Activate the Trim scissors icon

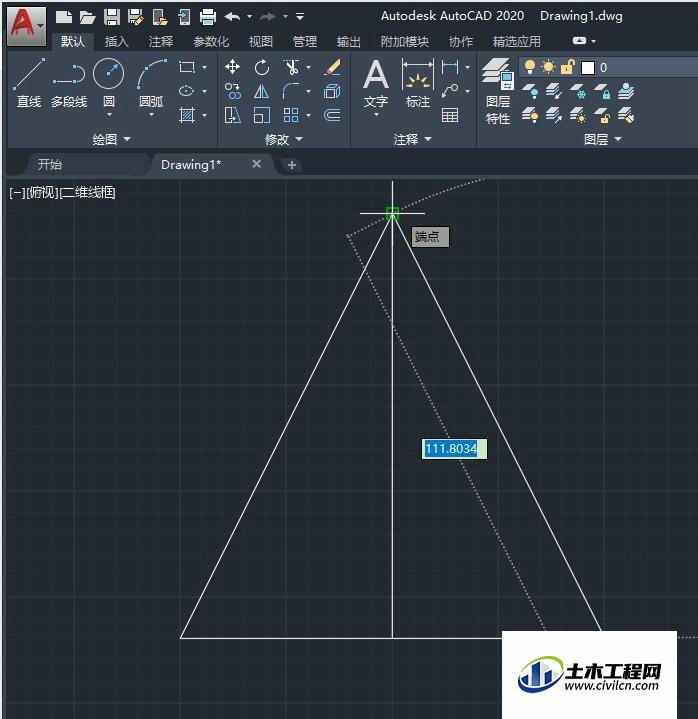(291, 67)
